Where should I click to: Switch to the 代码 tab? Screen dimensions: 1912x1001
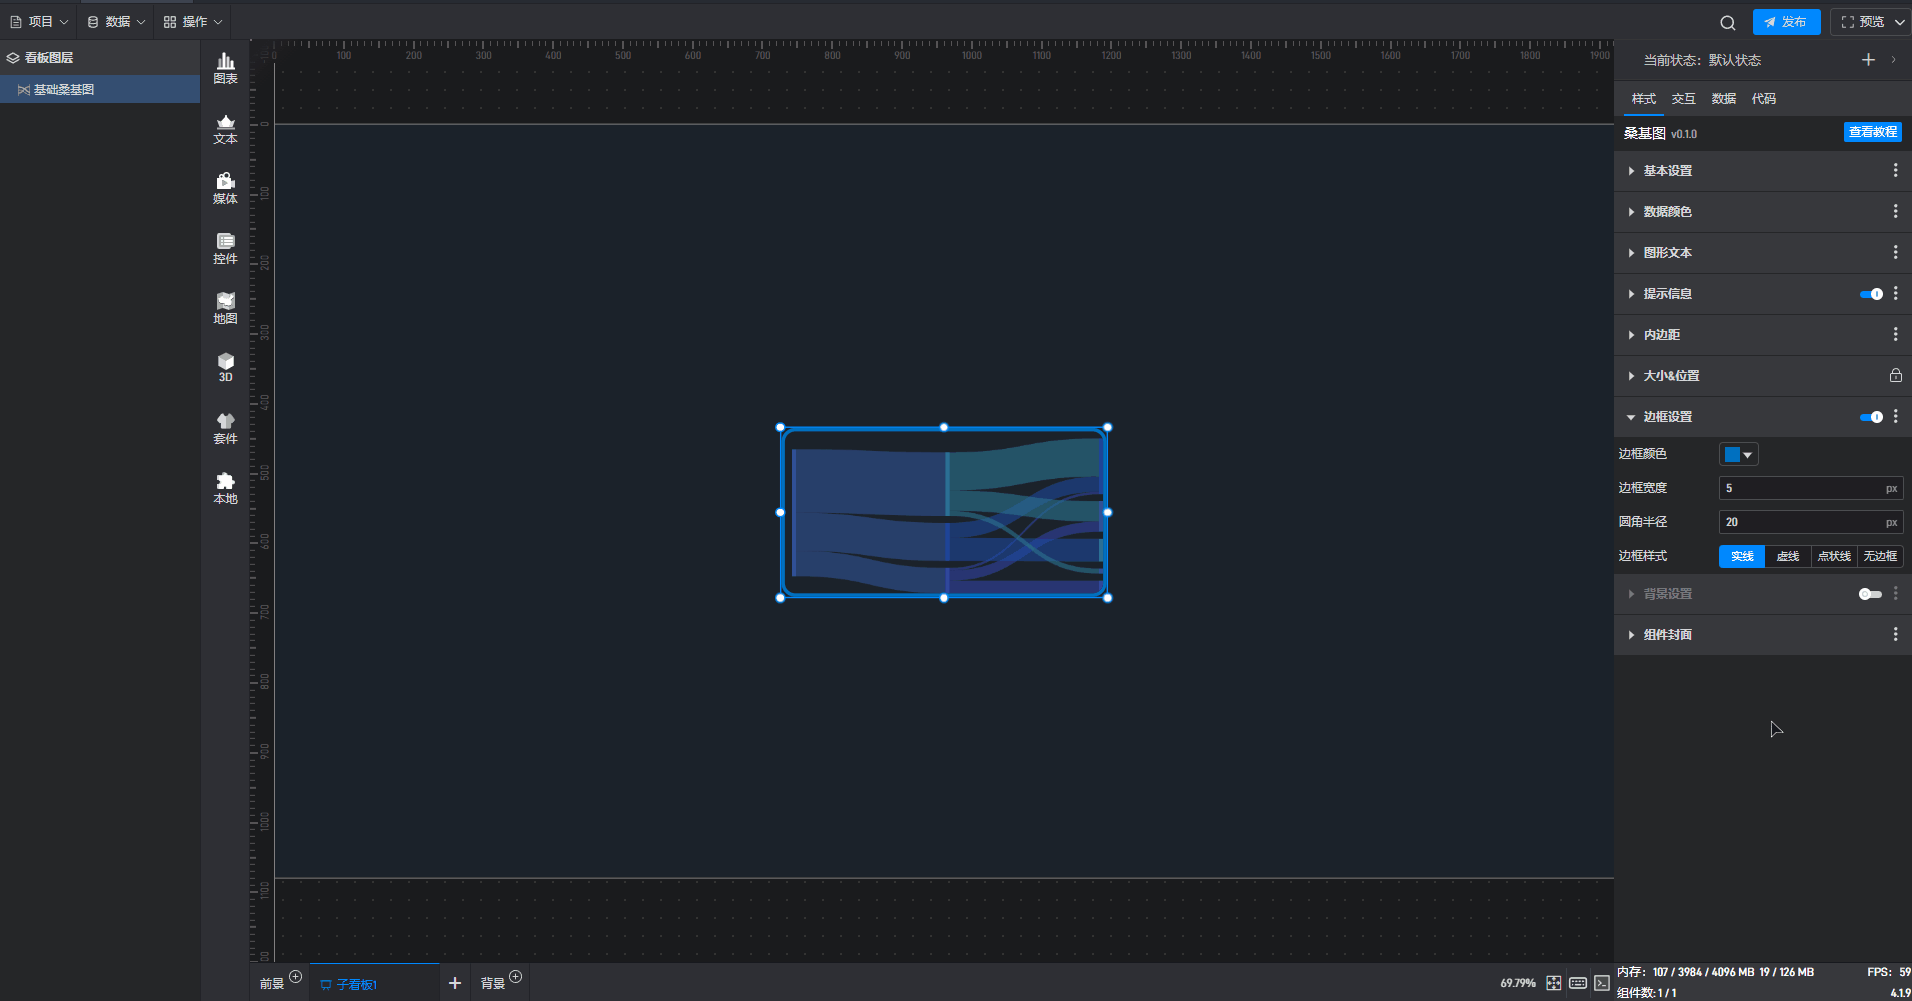point(1763,99)
